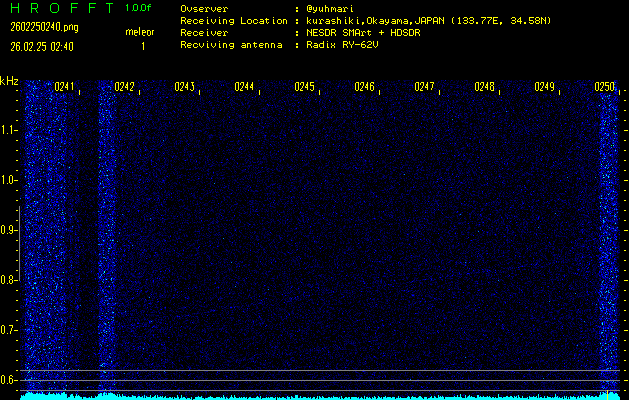Click the 0.6 frequency axis label
Screen dimensions: 629x400
[8, 380]
